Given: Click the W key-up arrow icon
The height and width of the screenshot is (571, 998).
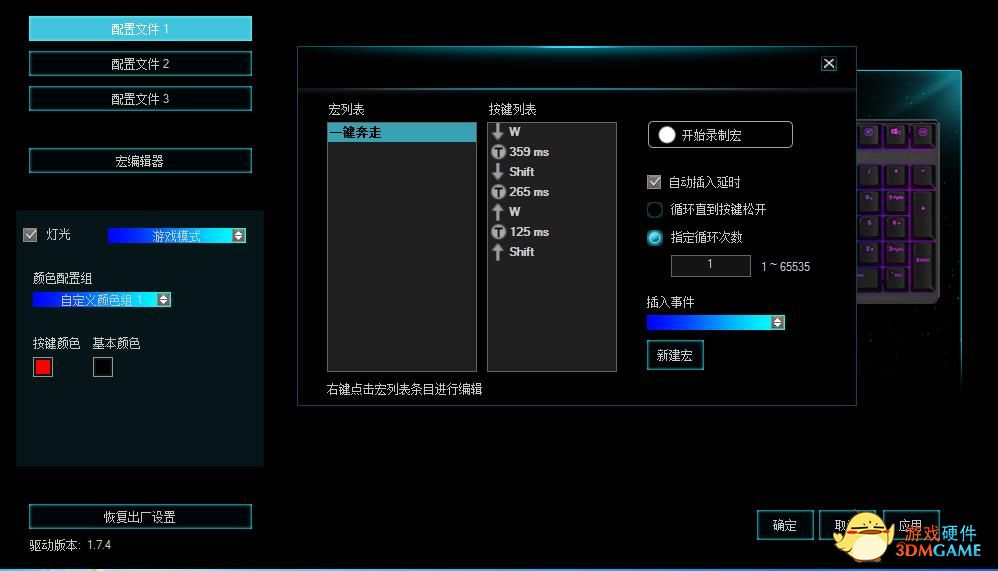Looking at the screenshot, I should coord(498,212).
